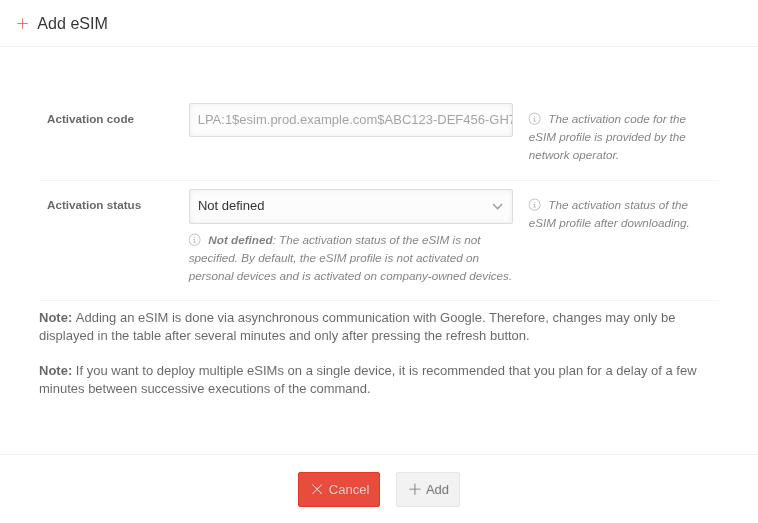
Task: Click the info icon before Not defined description
Action: [194, 240]
